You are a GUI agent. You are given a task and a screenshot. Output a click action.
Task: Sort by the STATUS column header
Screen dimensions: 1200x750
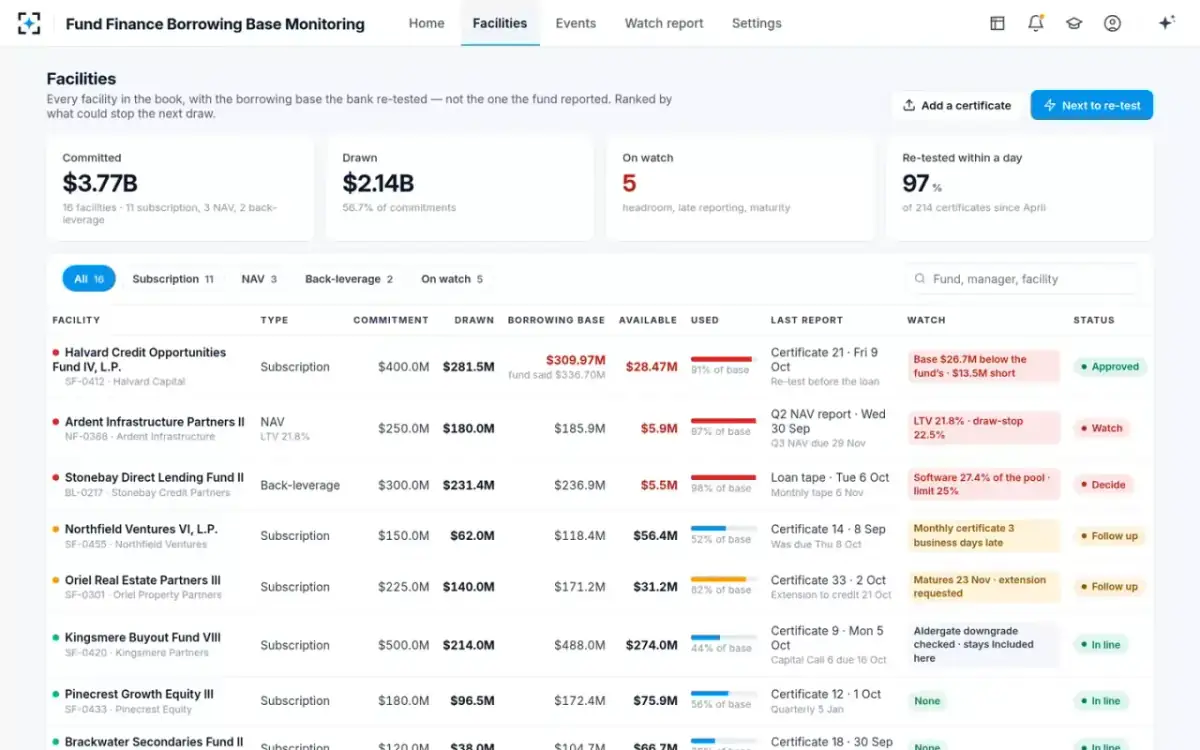point(1094,320)
